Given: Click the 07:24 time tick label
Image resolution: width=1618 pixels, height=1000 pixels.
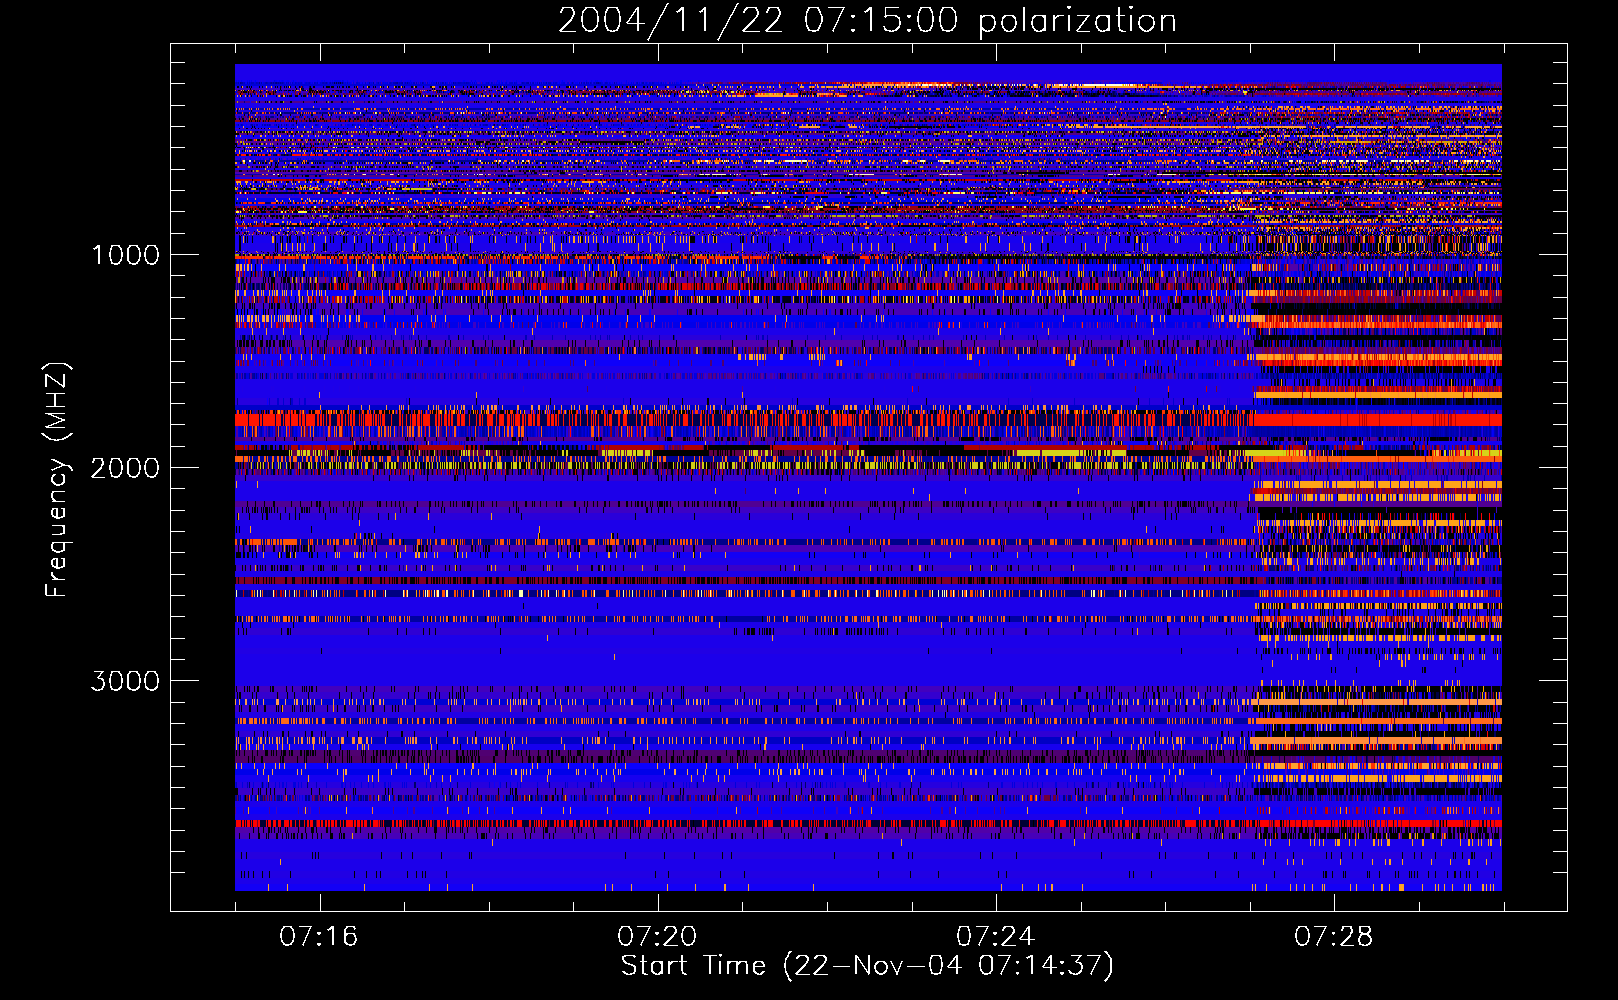Looking at the screenshot, I should click(996, 937).
